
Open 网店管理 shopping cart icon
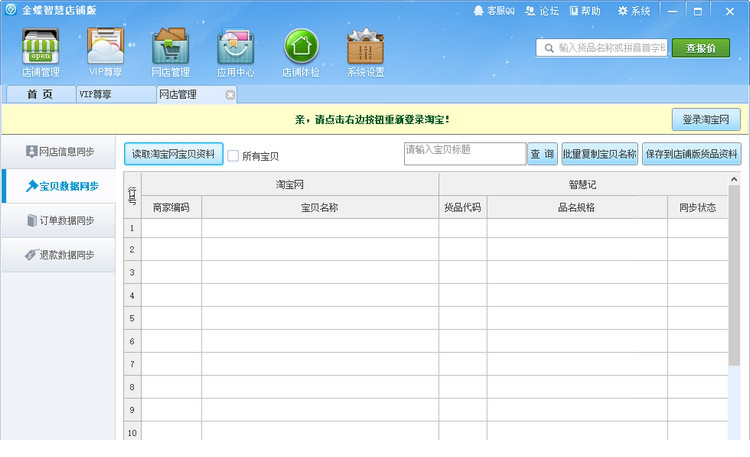[x=171, y=49]
